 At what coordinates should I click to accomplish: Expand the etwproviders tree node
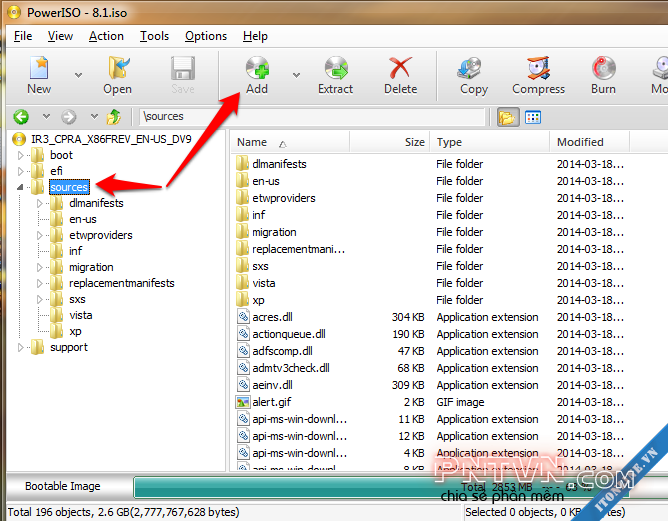click(x=40, y=235)
